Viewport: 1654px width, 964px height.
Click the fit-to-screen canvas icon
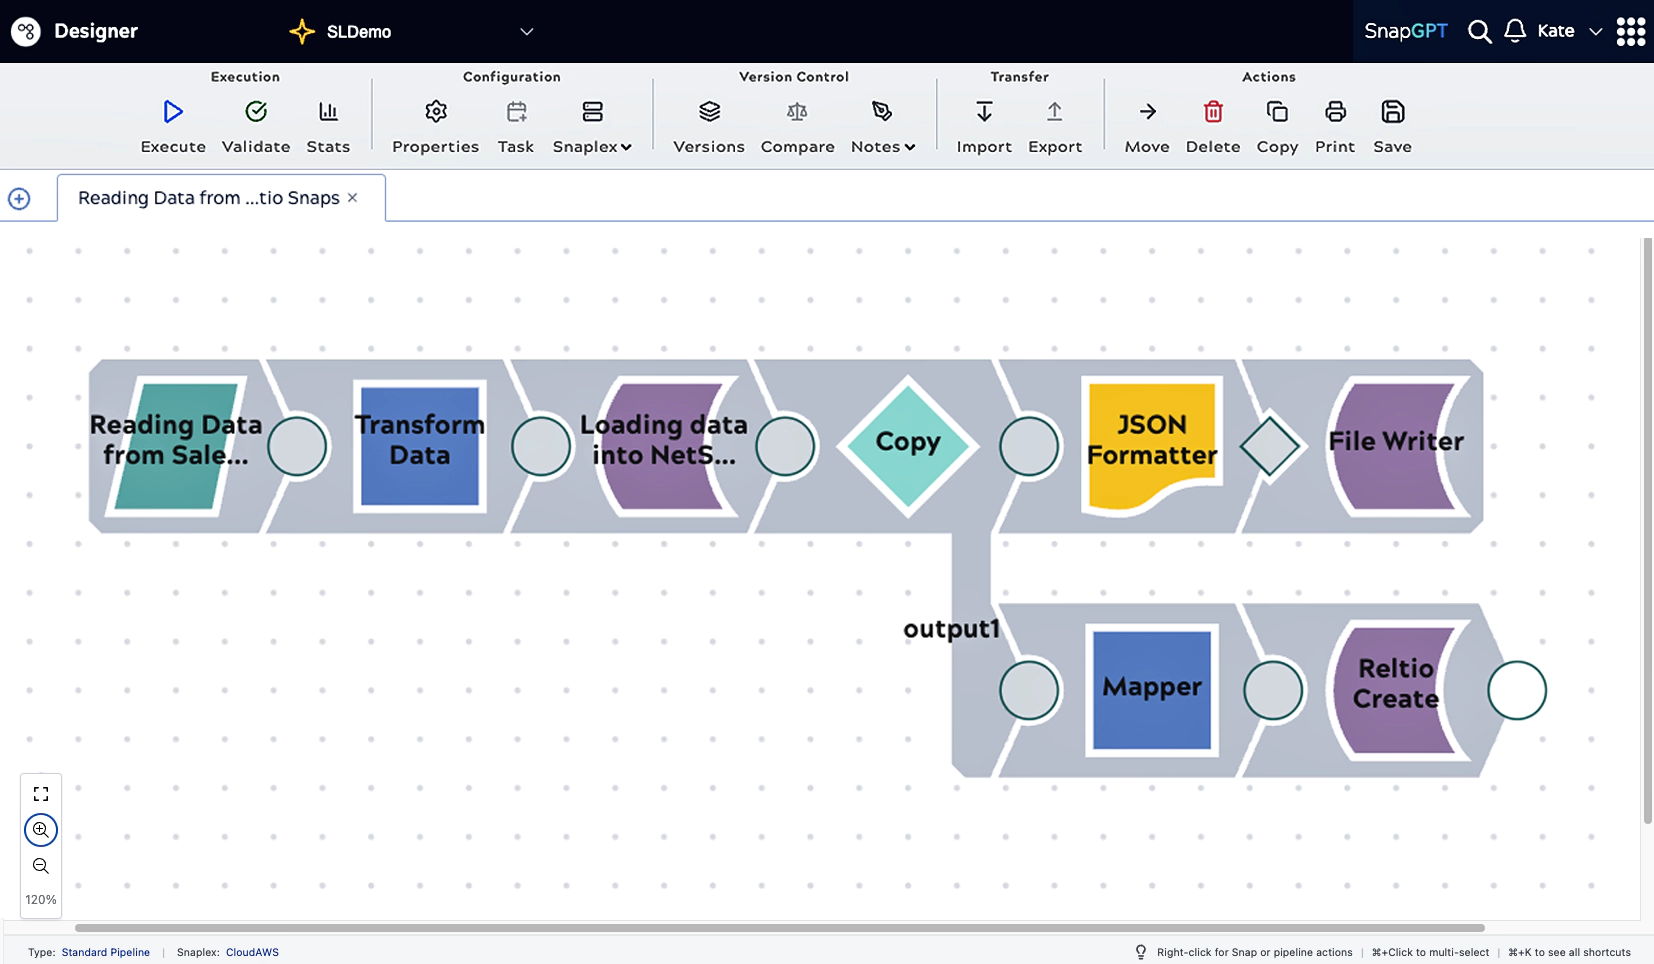tap(41, 794)
